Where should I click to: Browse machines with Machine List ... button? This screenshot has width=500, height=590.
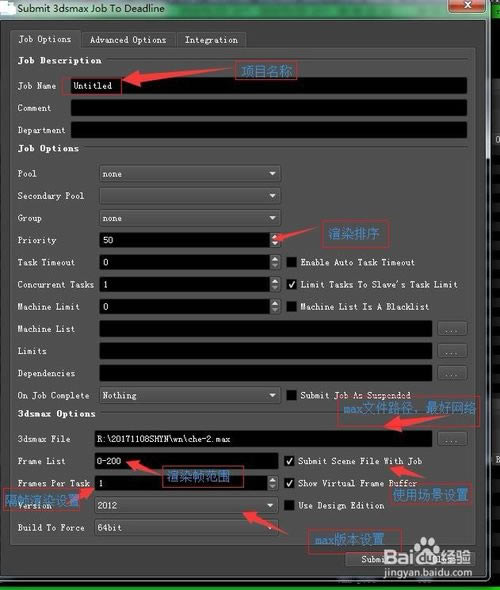452,329
